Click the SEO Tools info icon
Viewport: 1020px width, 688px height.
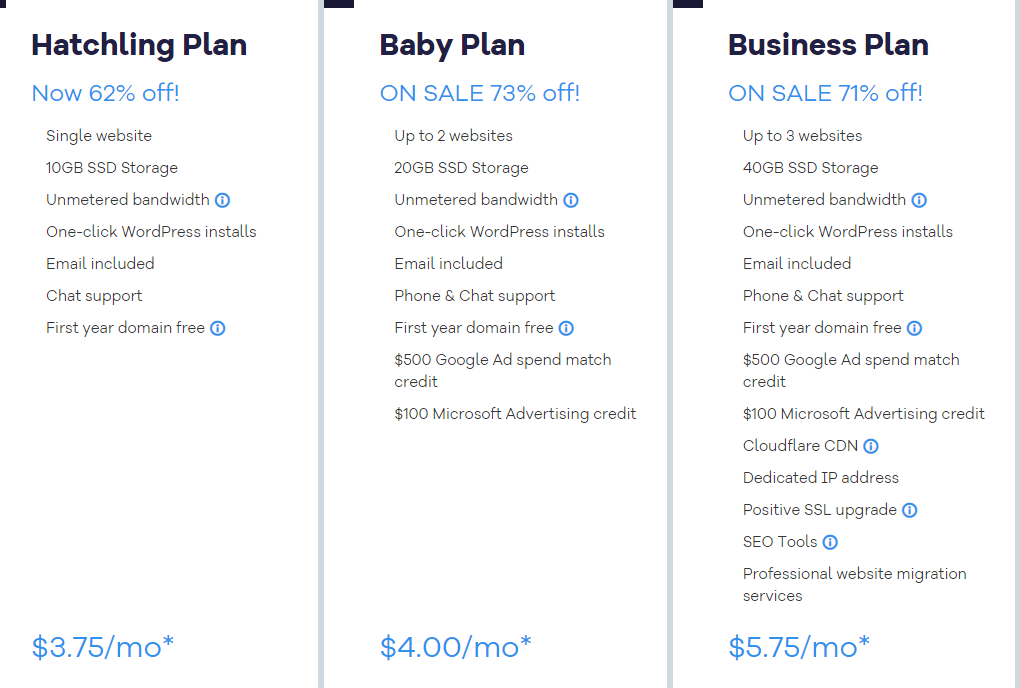coord(830,542)
